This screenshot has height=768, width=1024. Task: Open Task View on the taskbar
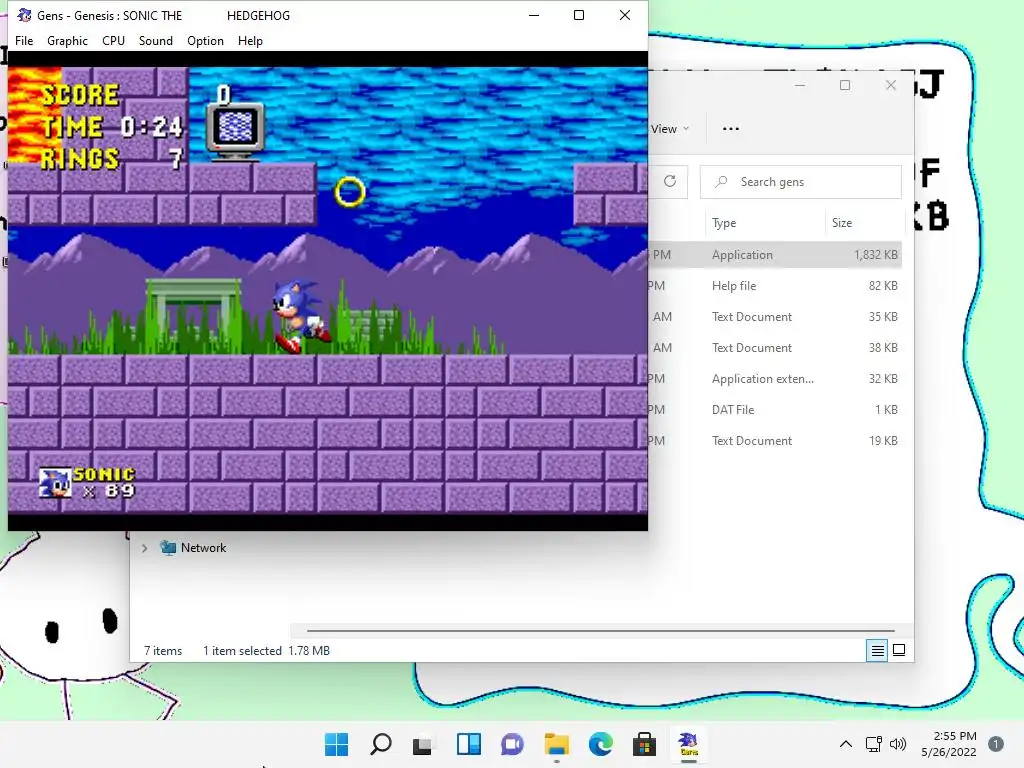pos(423,744)
